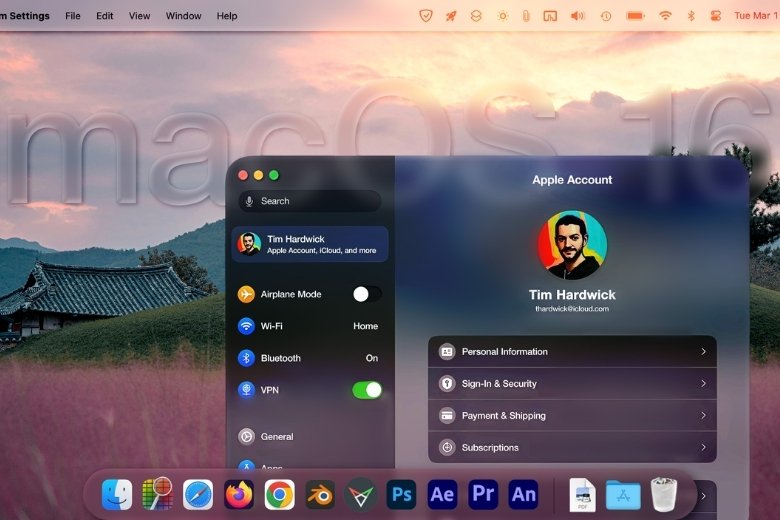The width and height of the screenshot is (780, 520).
Task: Click the brightness sun menu bar icon
Action: [x=502, y=16]
